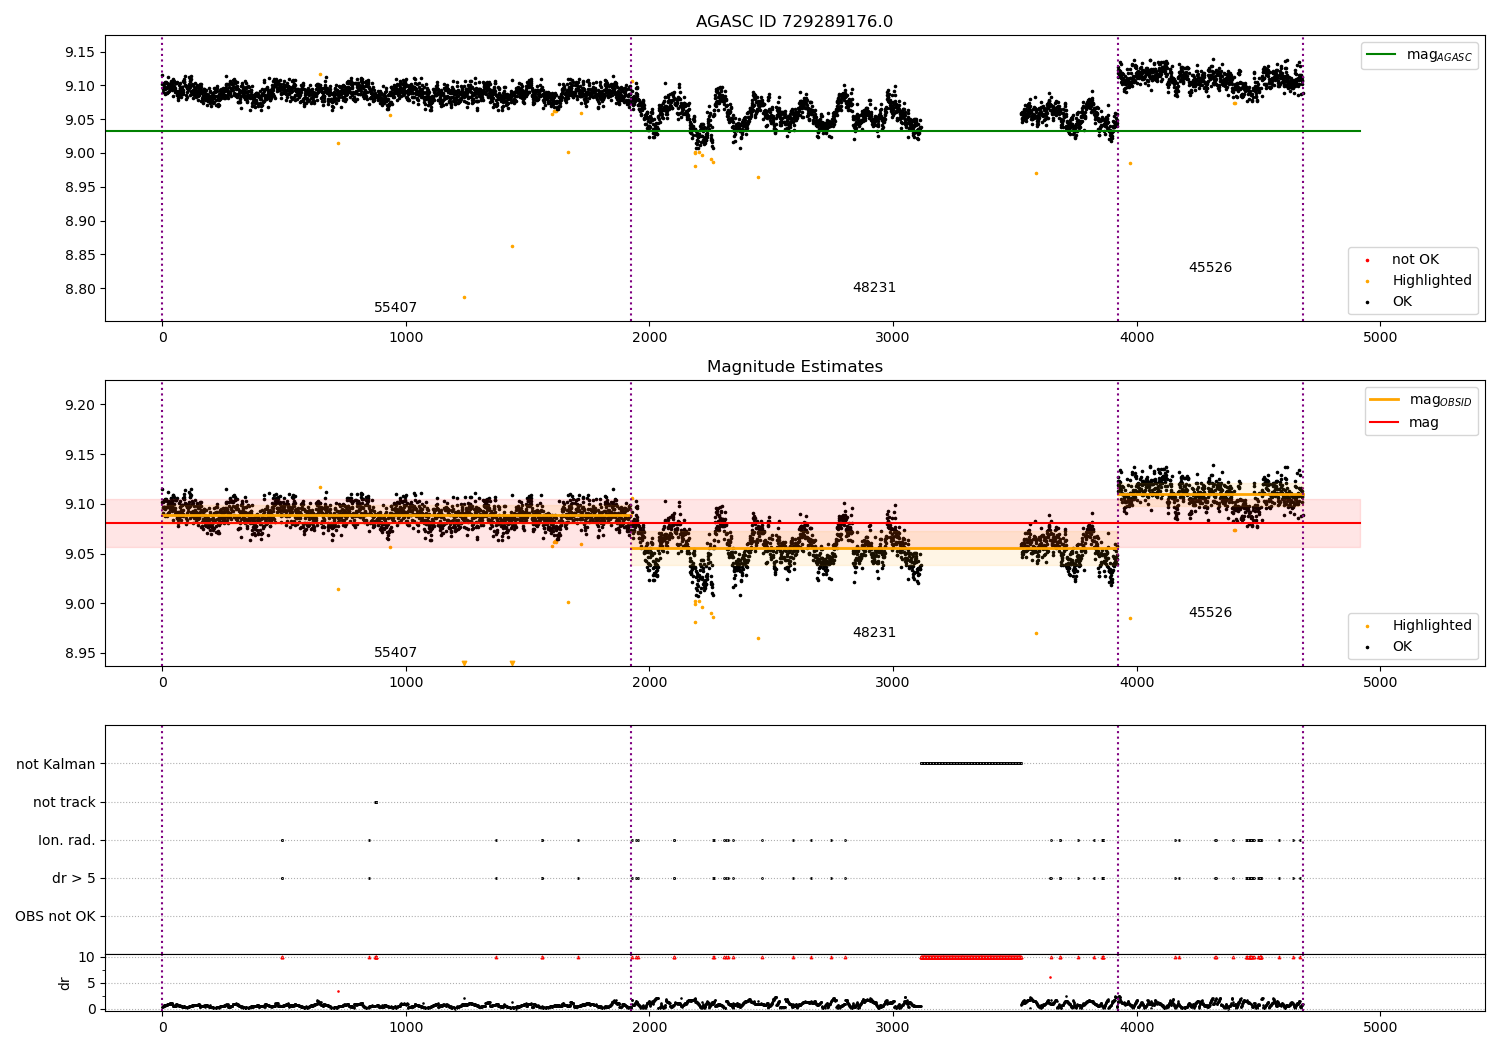Select the 'Highlighted' legend entry in top plot
Screen dimensions: 1500x1050
(x=1431, y=281)
